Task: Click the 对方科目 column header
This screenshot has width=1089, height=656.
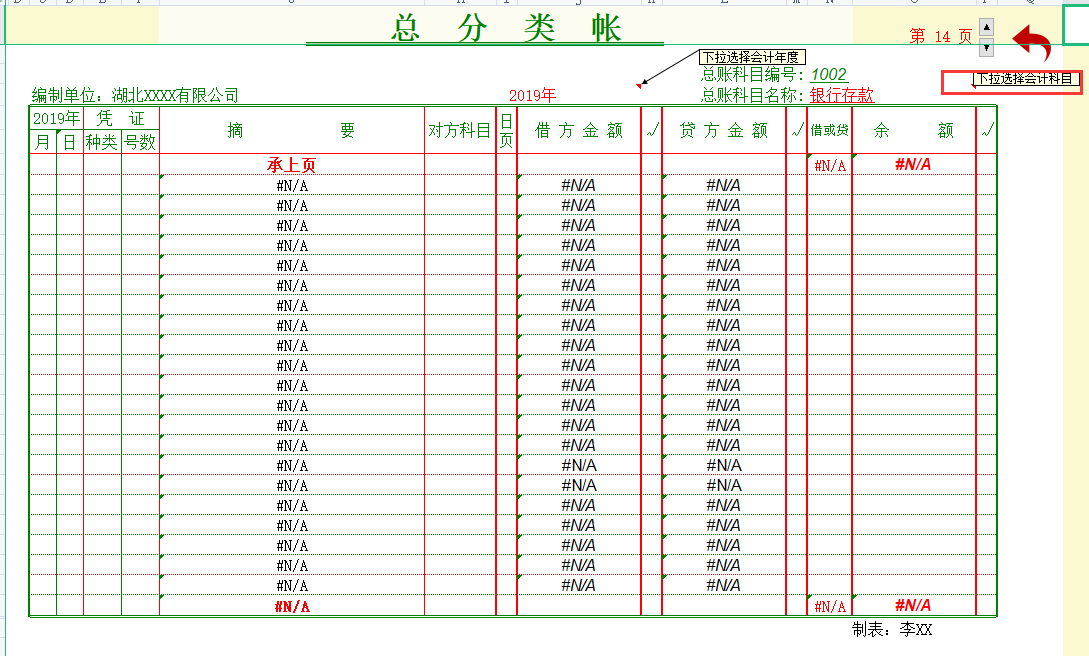Action: tap(459, 131)
